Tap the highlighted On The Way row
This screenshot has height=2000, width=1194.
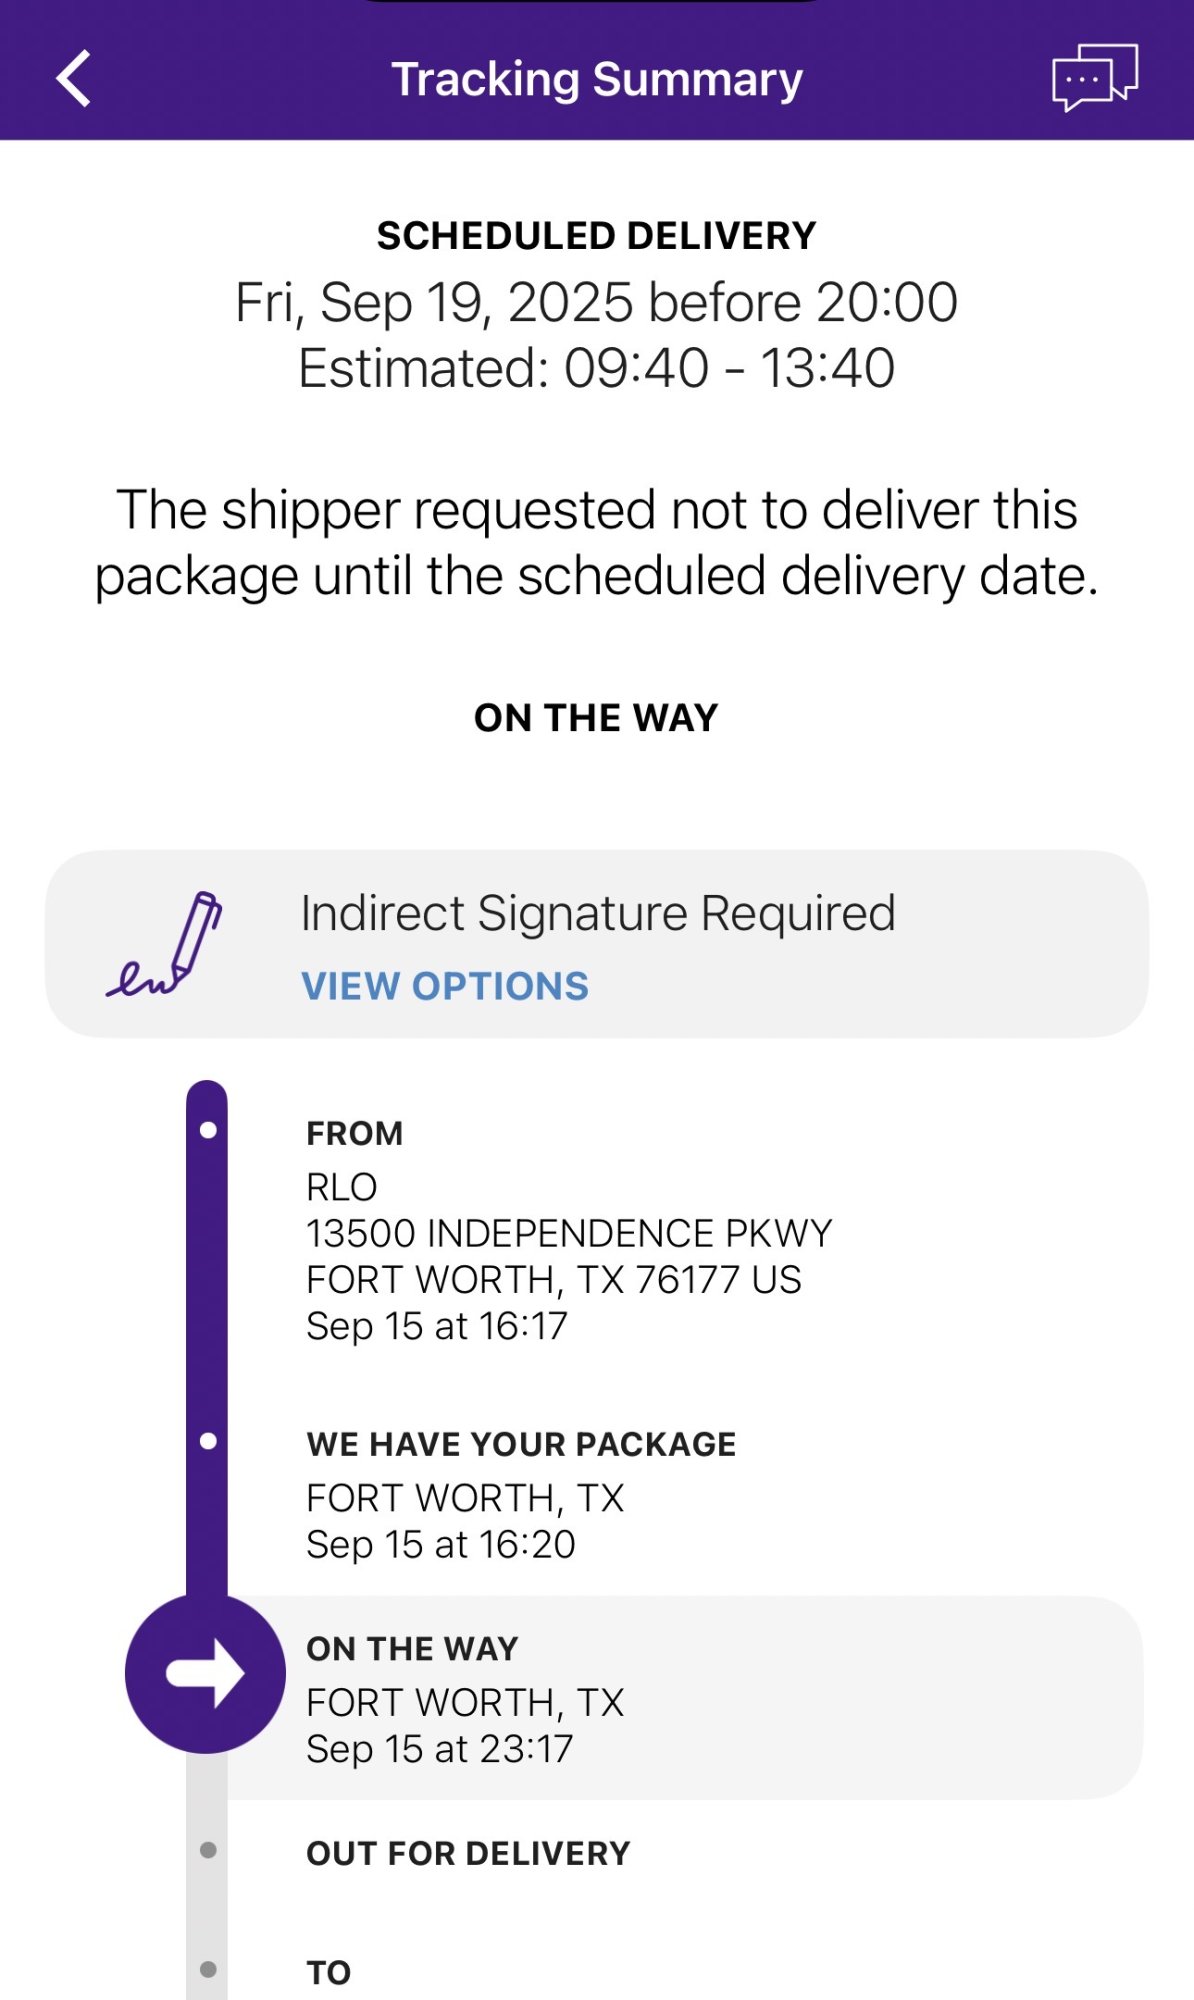click(680, 1698)
